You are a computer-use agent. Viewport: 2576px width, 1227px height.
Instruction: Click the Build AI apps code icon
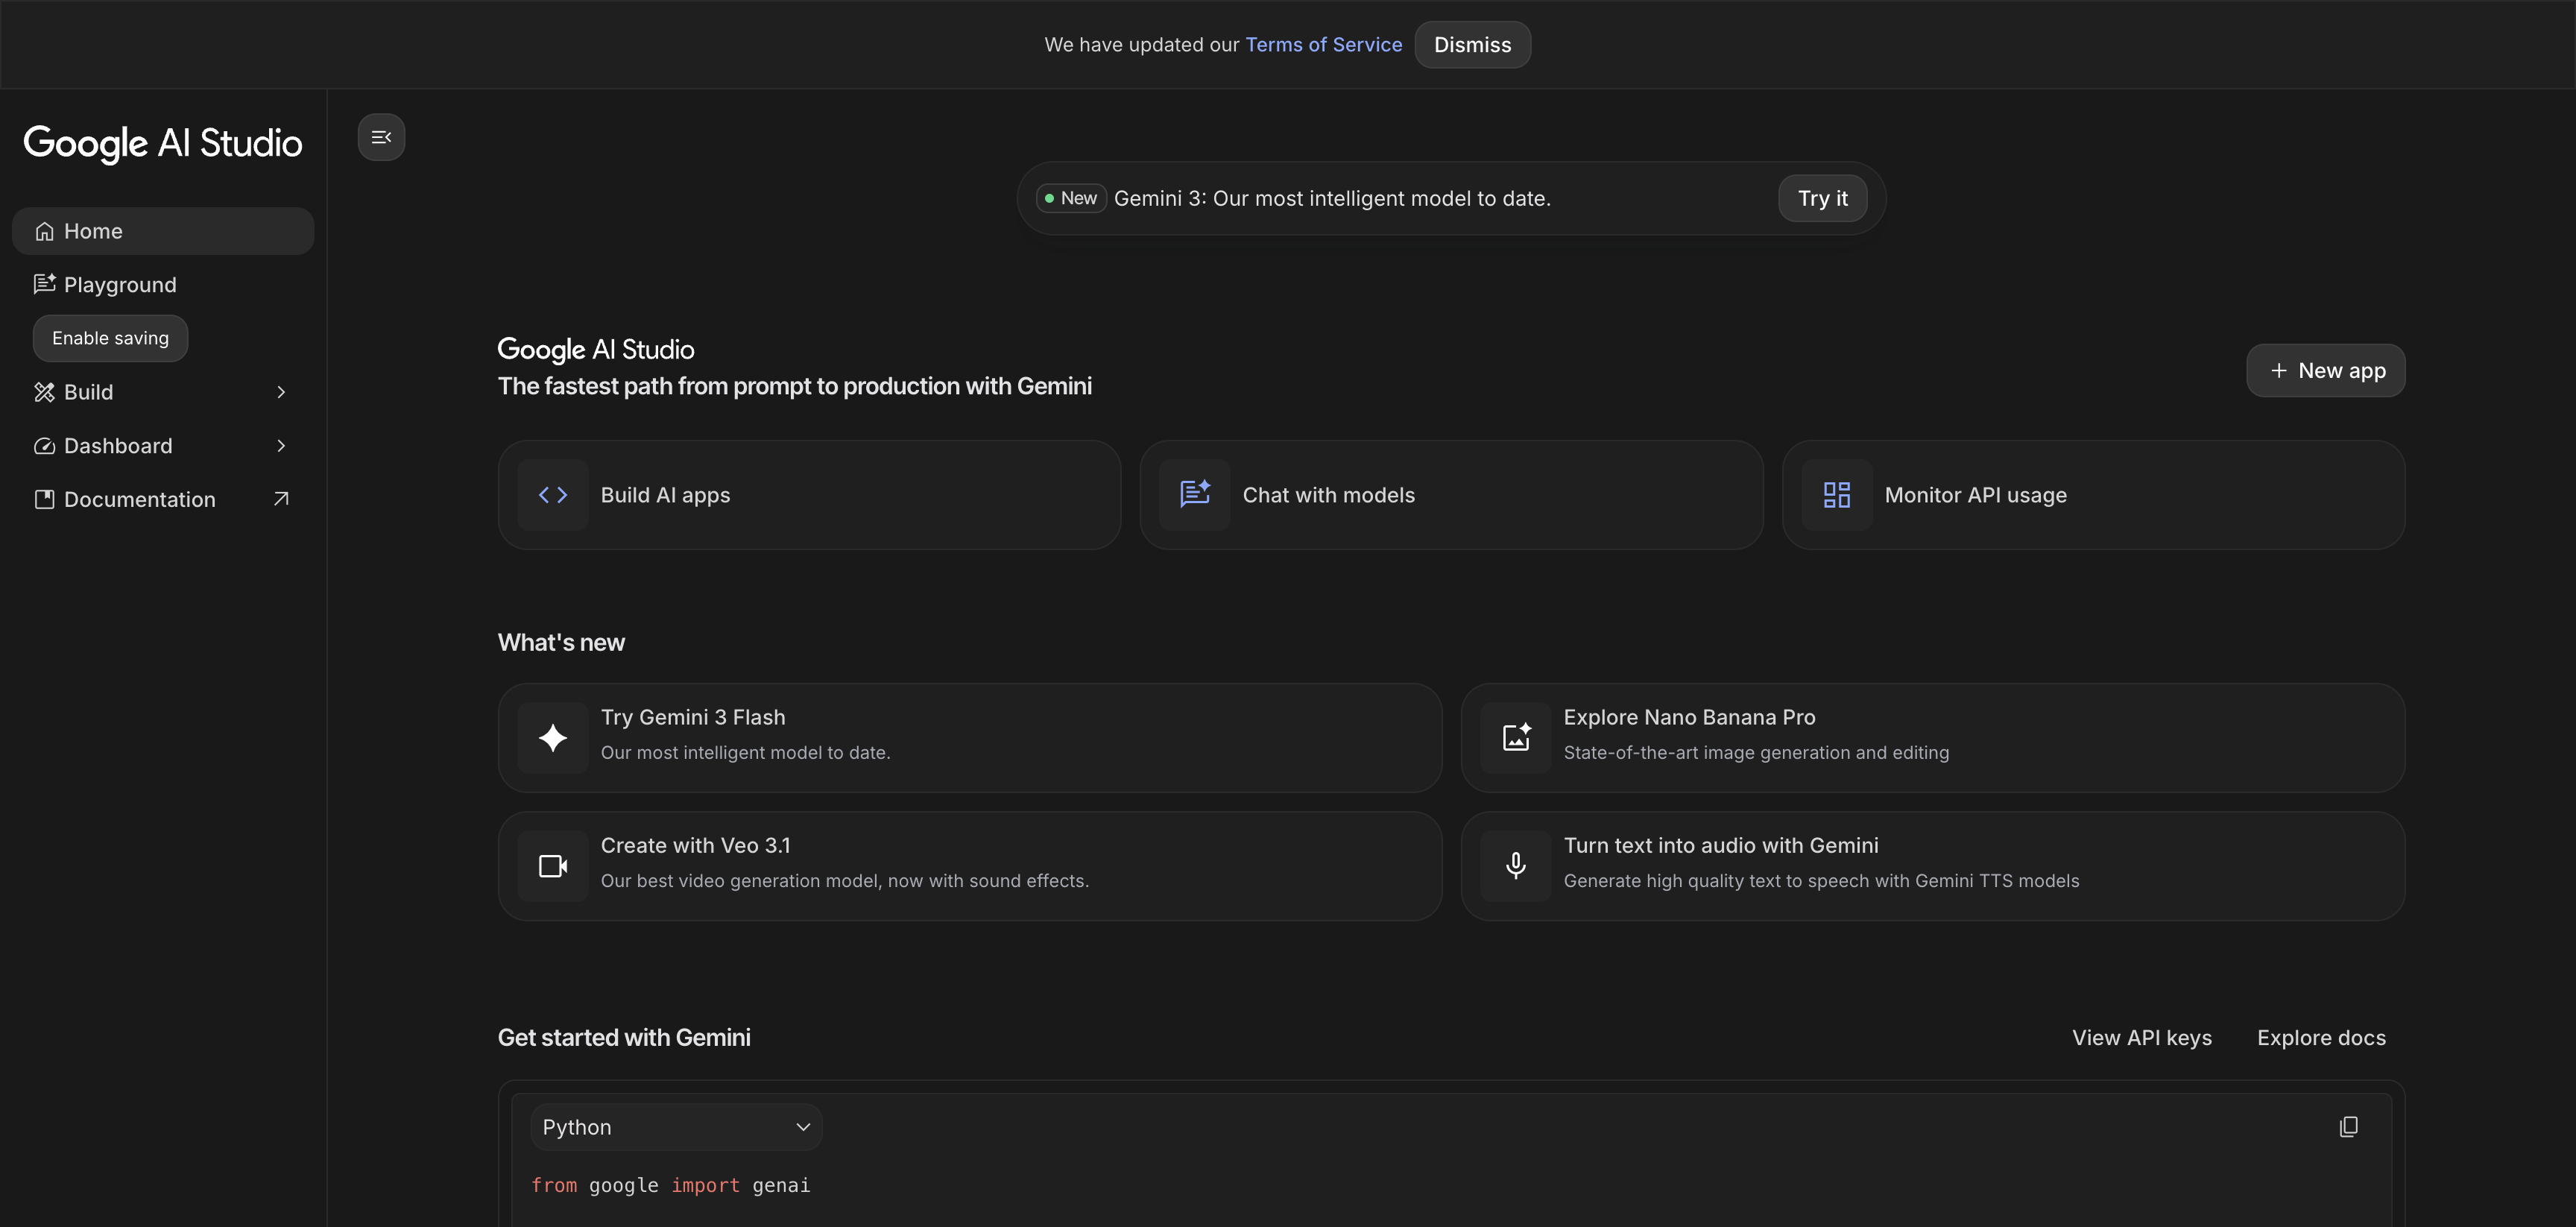[x=553, y=495]
